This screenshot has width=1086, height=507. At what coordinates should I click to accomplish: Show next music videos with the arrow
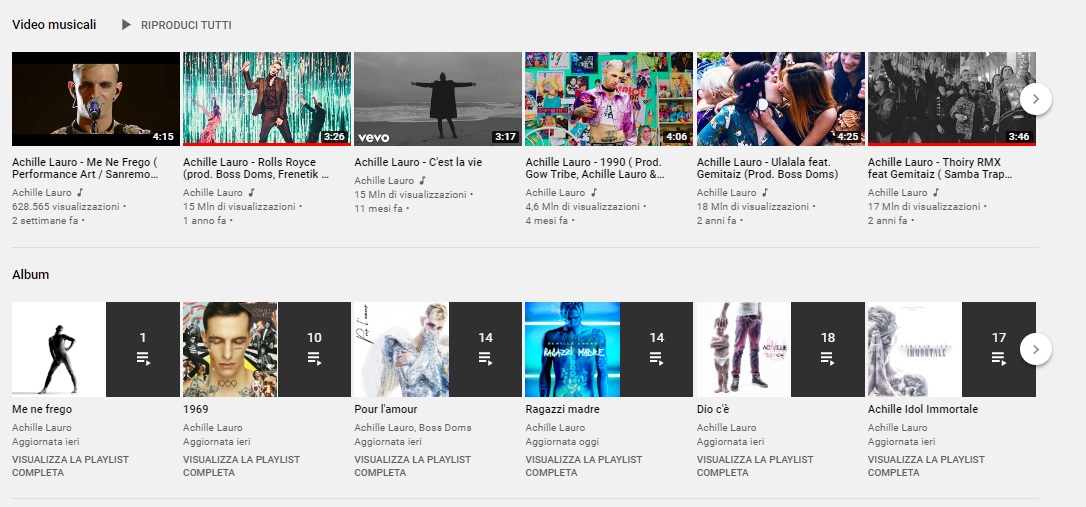pyautogui.click(x=1035, y=99)
